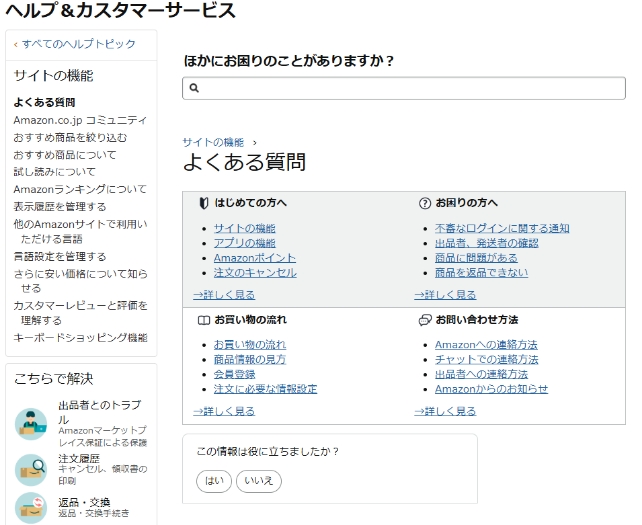This screenshot has width=642, height=525.
Task: Select よくある質問 in the sidebar
Action: 44,102
